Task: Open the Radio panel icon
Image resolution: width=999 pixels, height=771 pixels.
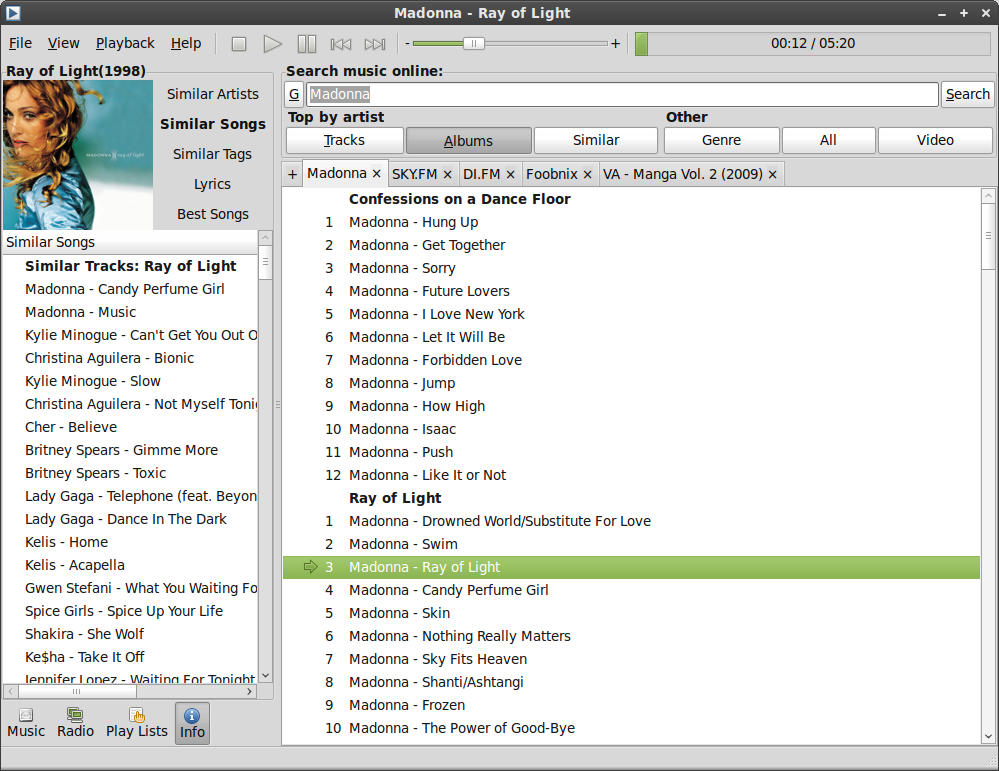Action: pyautogui.click(x=75, y=723)
